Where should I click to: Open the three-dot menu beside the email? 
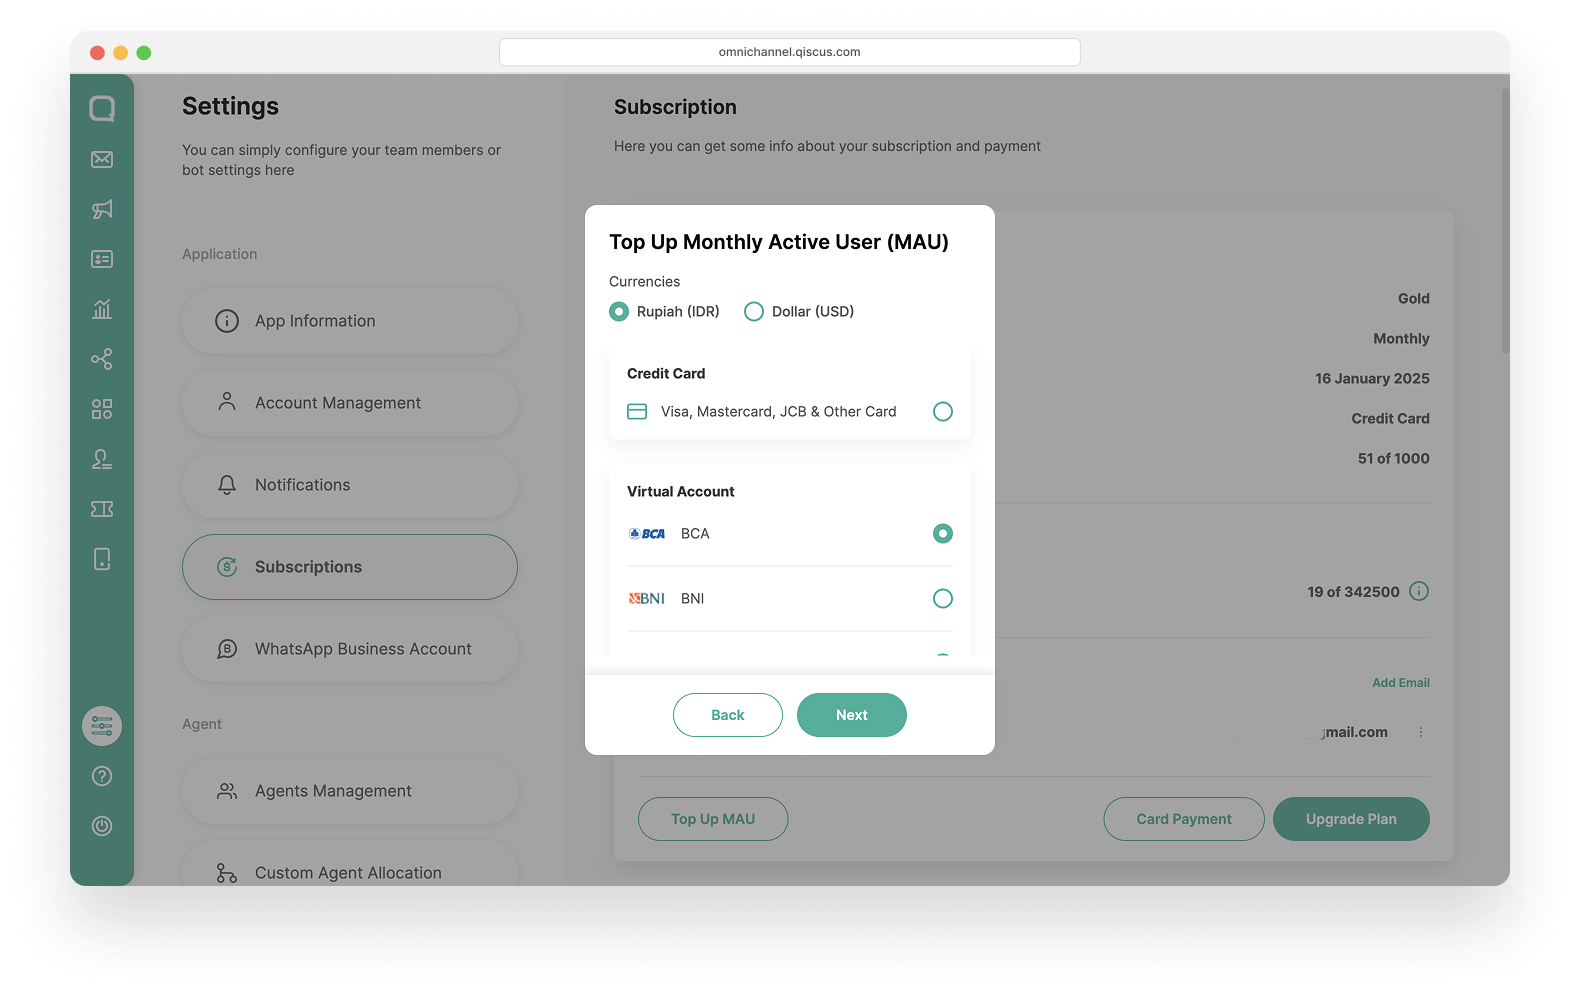1421,732
